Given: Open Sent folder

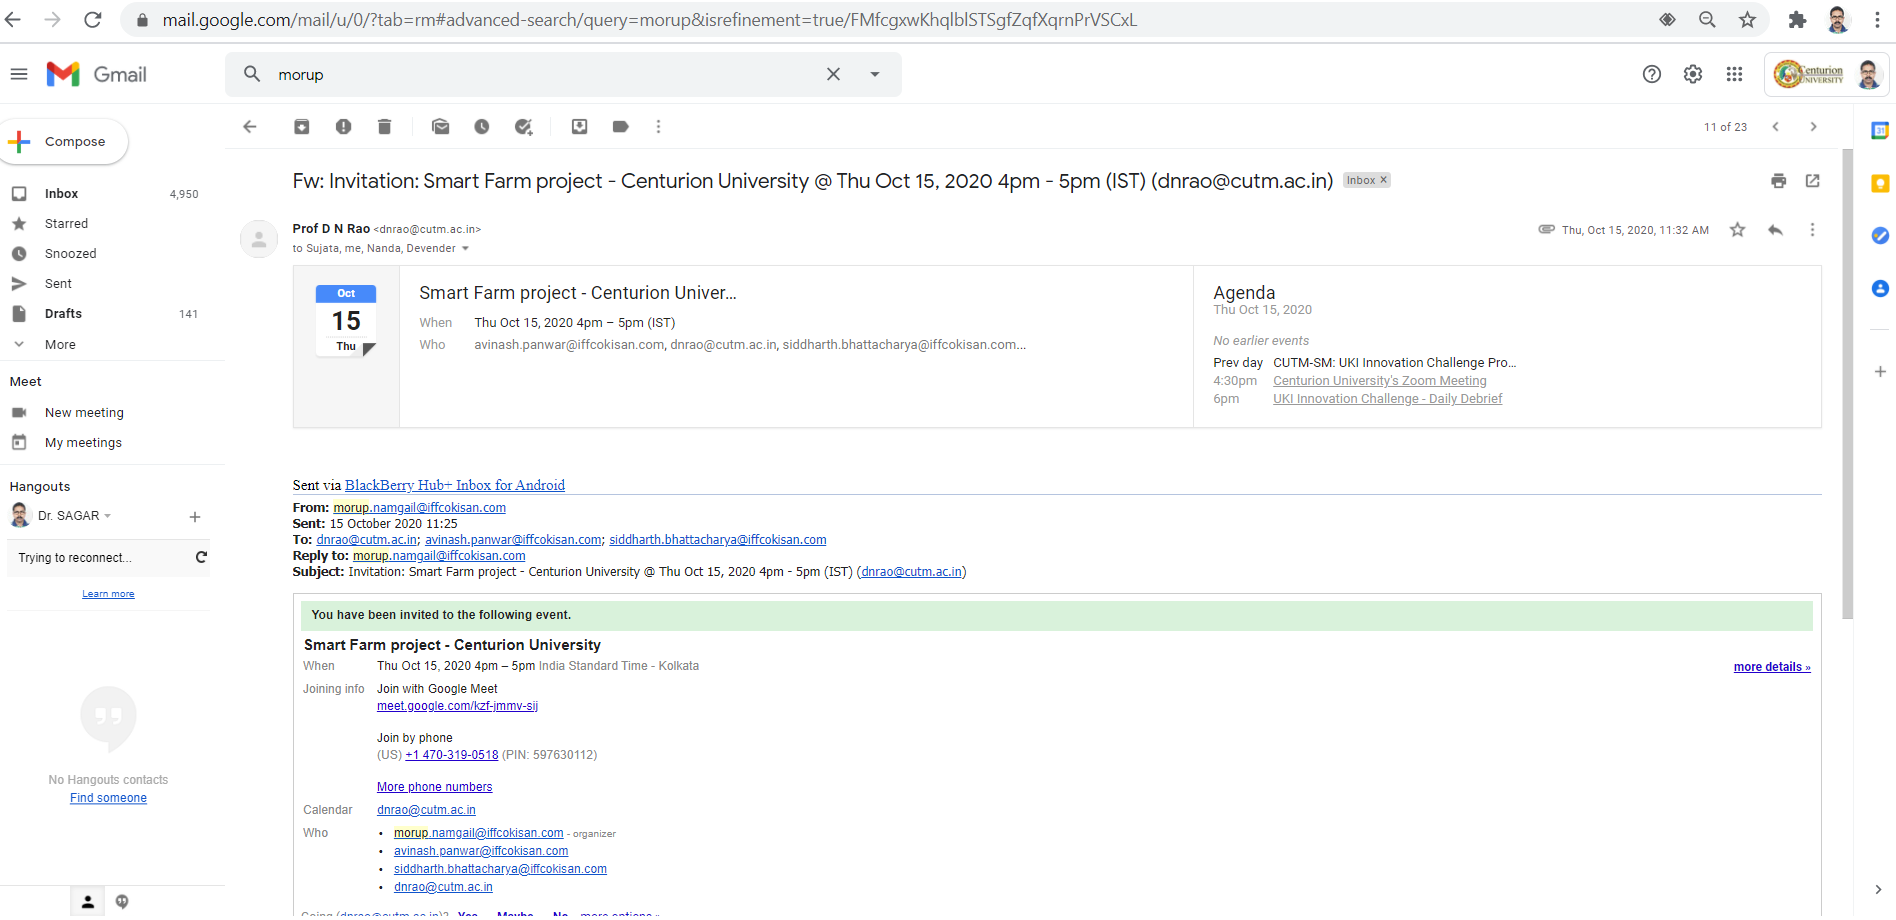Looking at the screenshot, I should pos(58,284).
